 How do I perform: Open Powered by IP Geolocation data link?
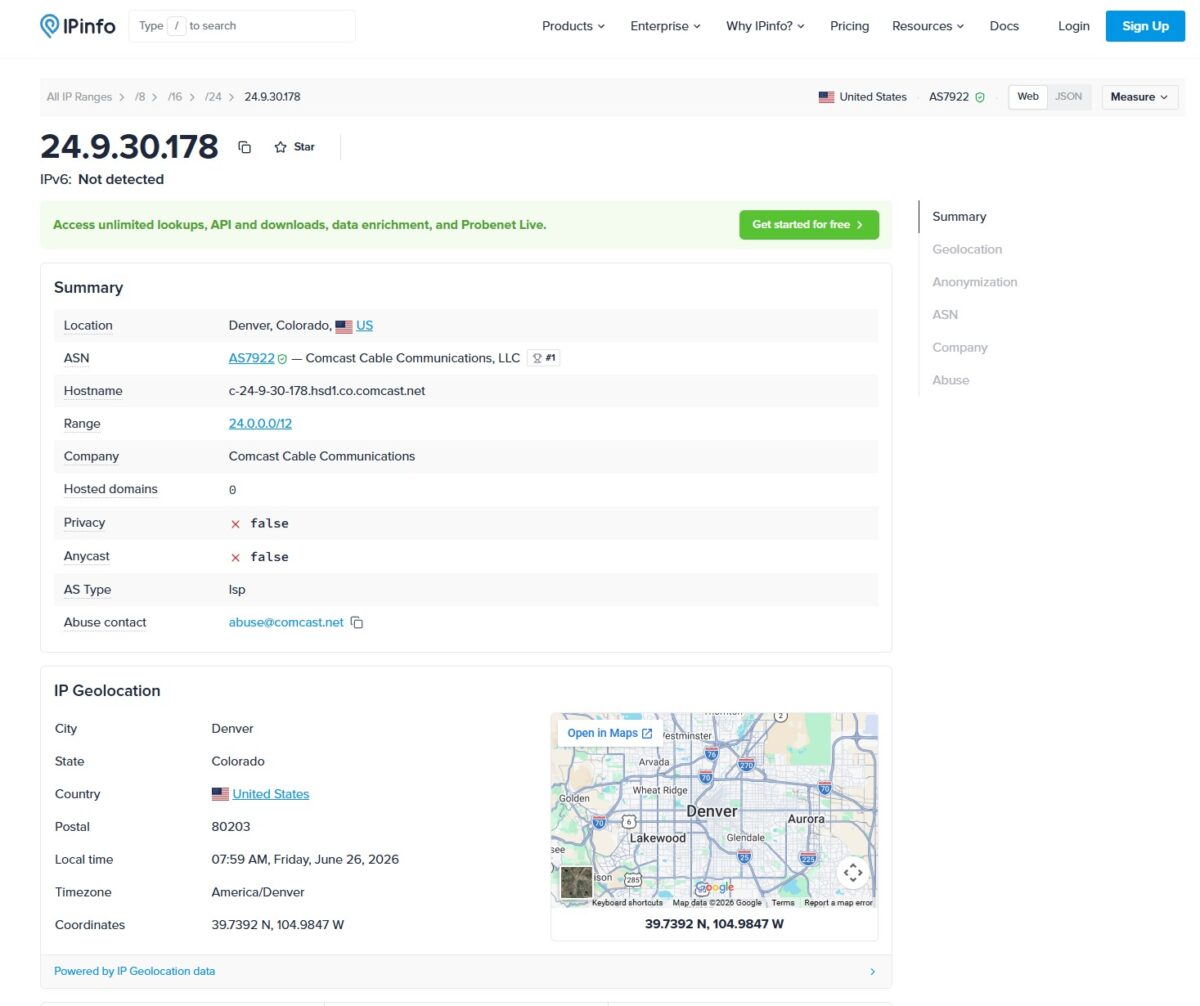coord(134,971)
